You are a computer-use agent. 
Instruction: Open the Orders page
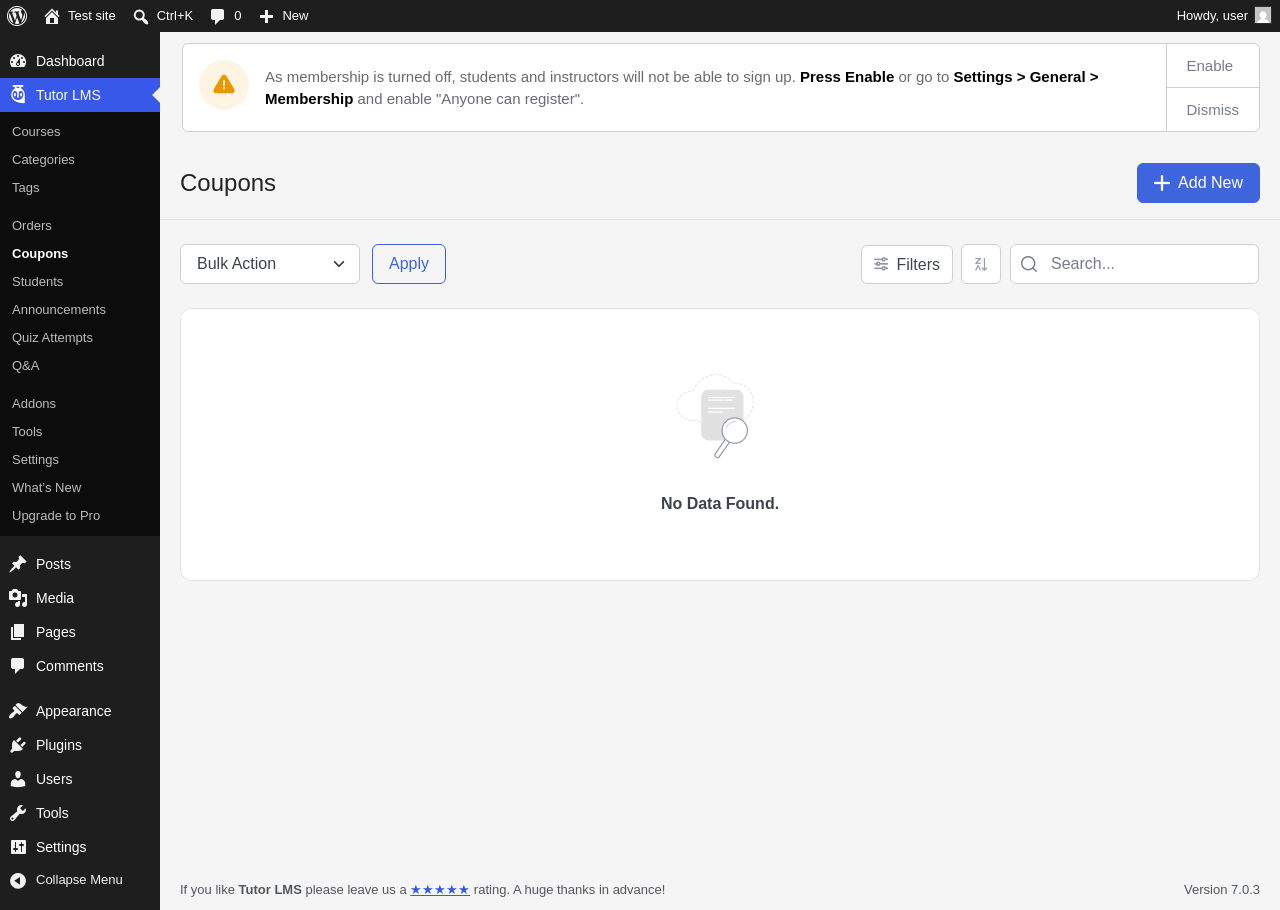pyautogui.click(x=32, y=226)
